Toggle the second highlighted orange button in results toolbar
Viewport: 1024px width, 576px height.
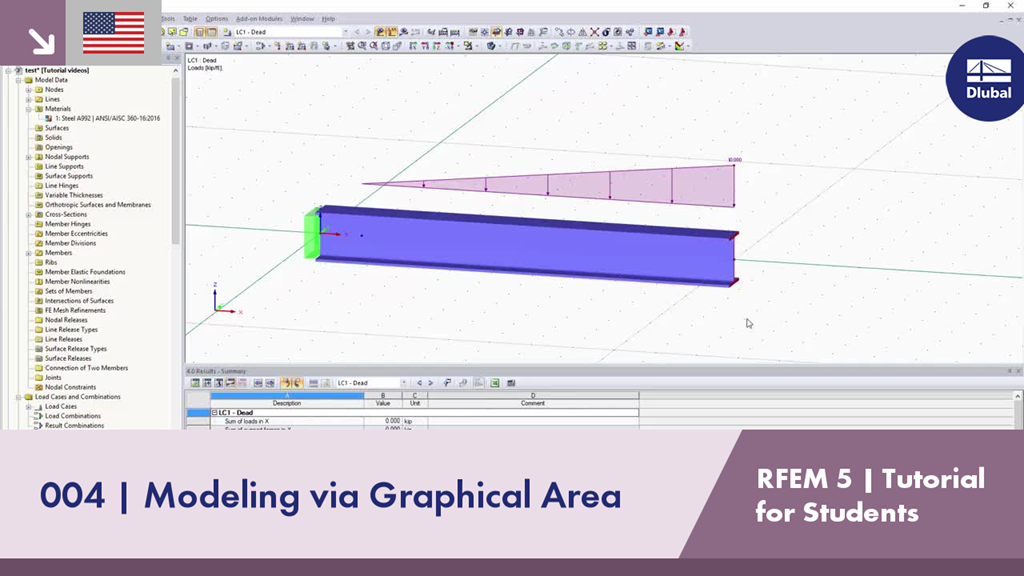click(x=297, y=383)
